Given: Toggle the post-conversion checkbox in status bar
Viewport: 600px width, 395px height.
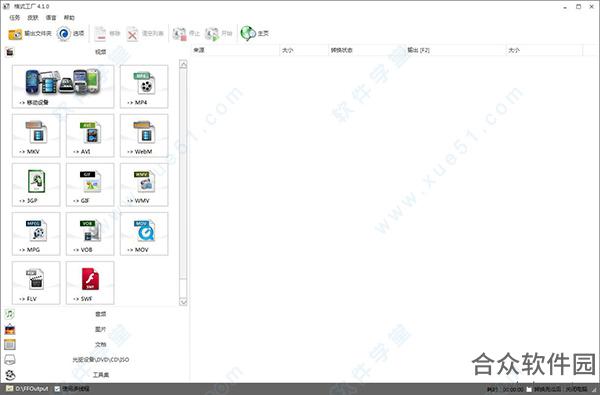Looking at the screenshot, I should (529, 389).
